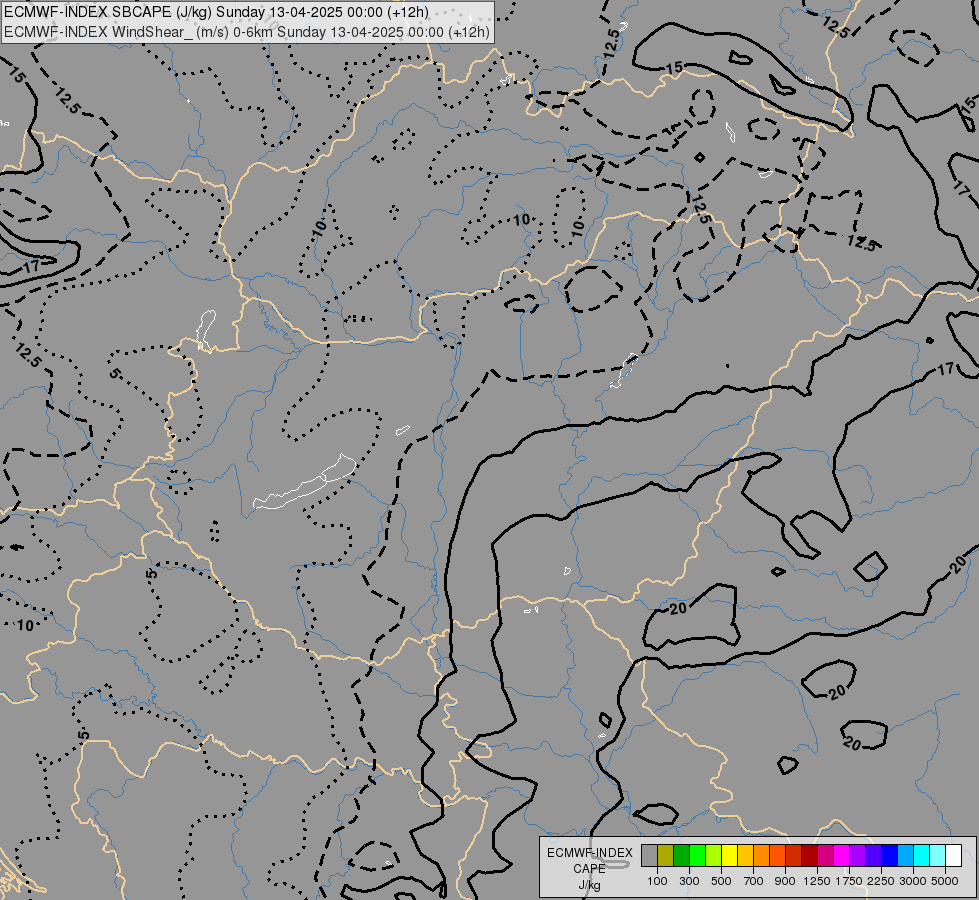
Task: Select the bright green swatch above 300
Action: pos(697,855)
